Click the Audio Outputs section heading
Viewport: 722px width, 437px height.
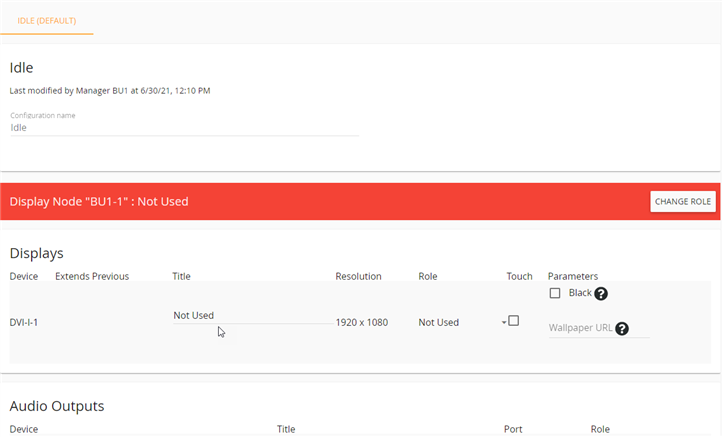[57, 406]
